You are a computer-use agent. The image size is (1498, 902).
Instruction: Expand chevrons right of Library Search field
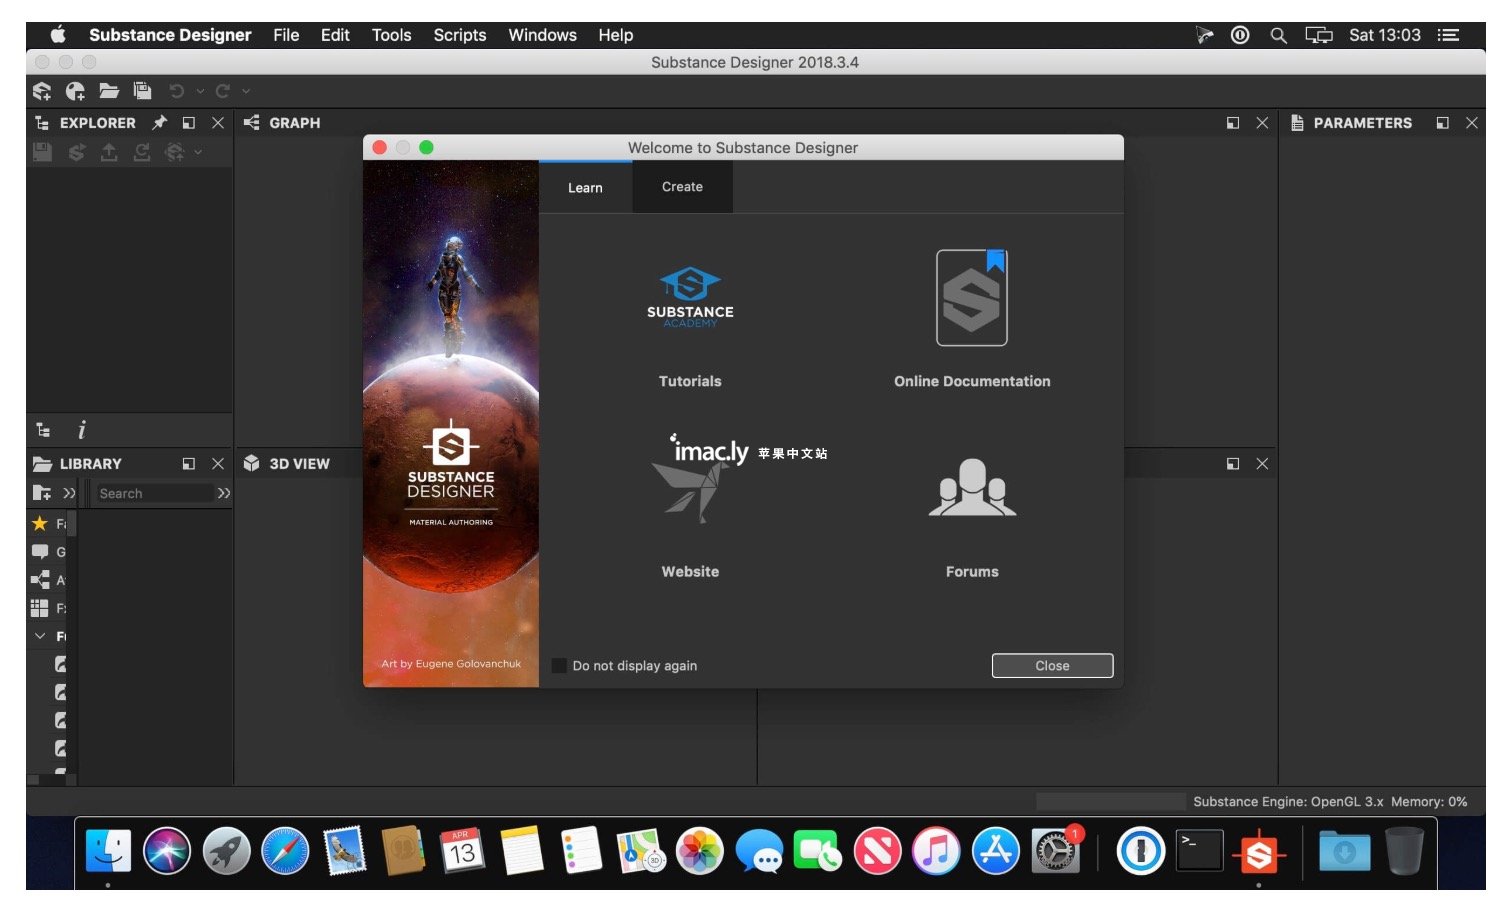224,493
